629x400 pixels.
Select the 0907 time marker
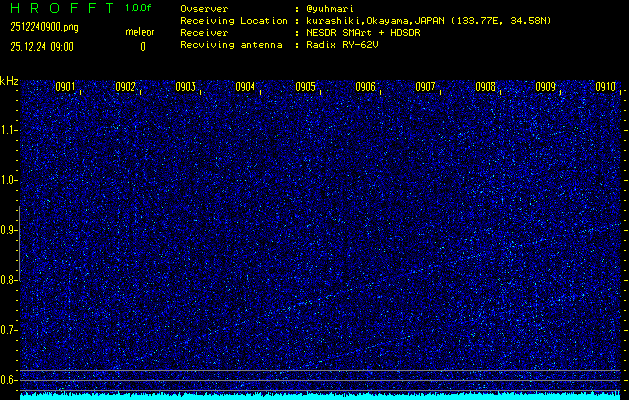426,87
